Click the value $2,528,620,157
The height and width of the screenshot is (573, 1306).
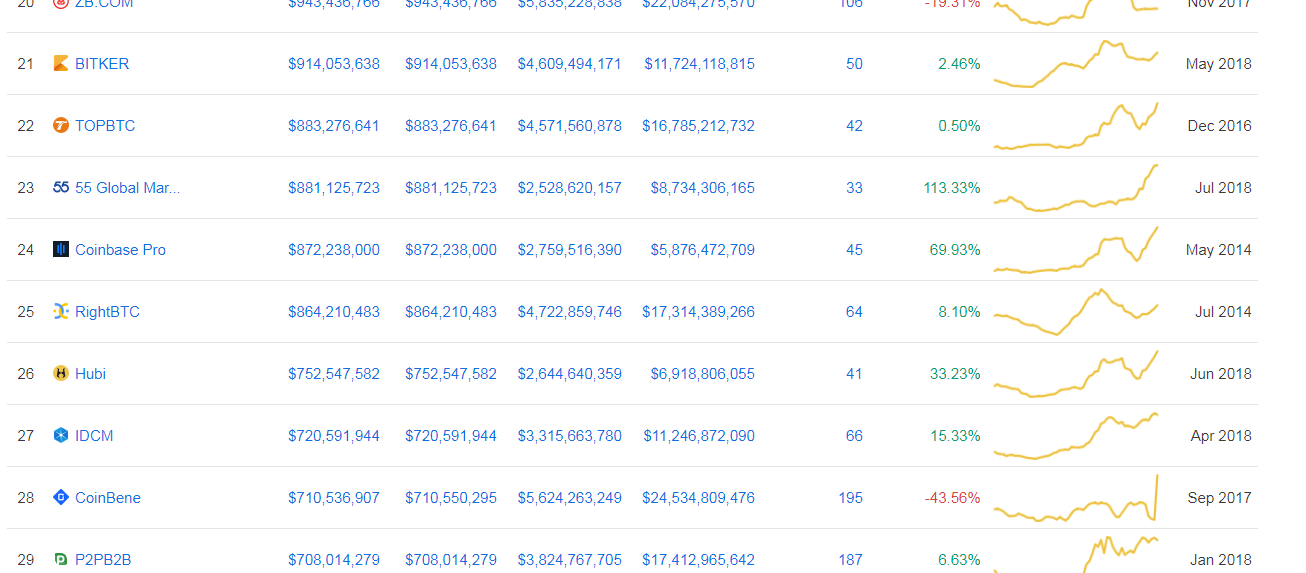[569, 188]
